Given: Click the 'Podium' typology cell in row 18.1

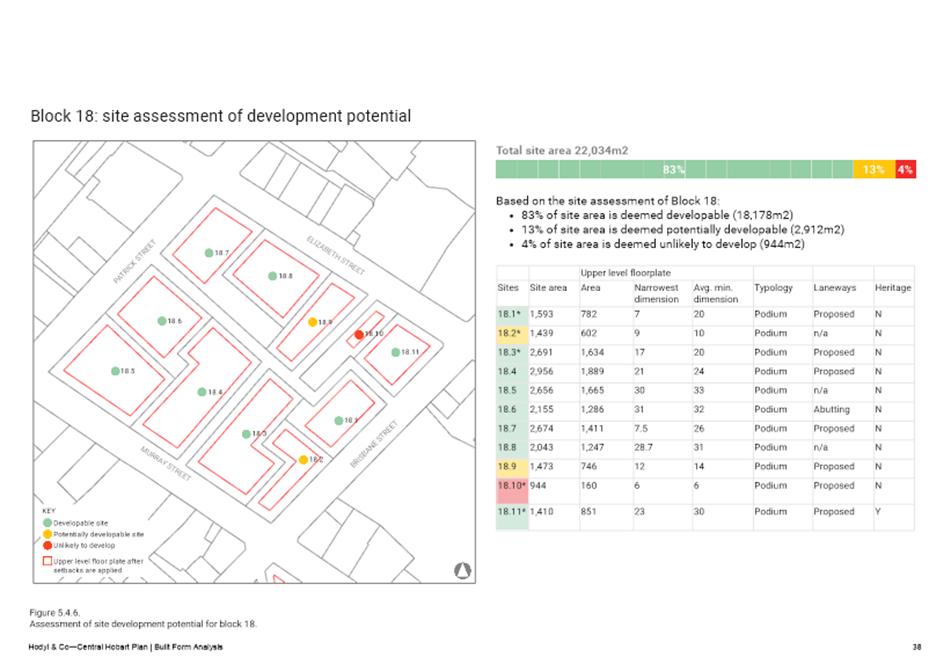Looking at the screenshot, I should point(771,314).
